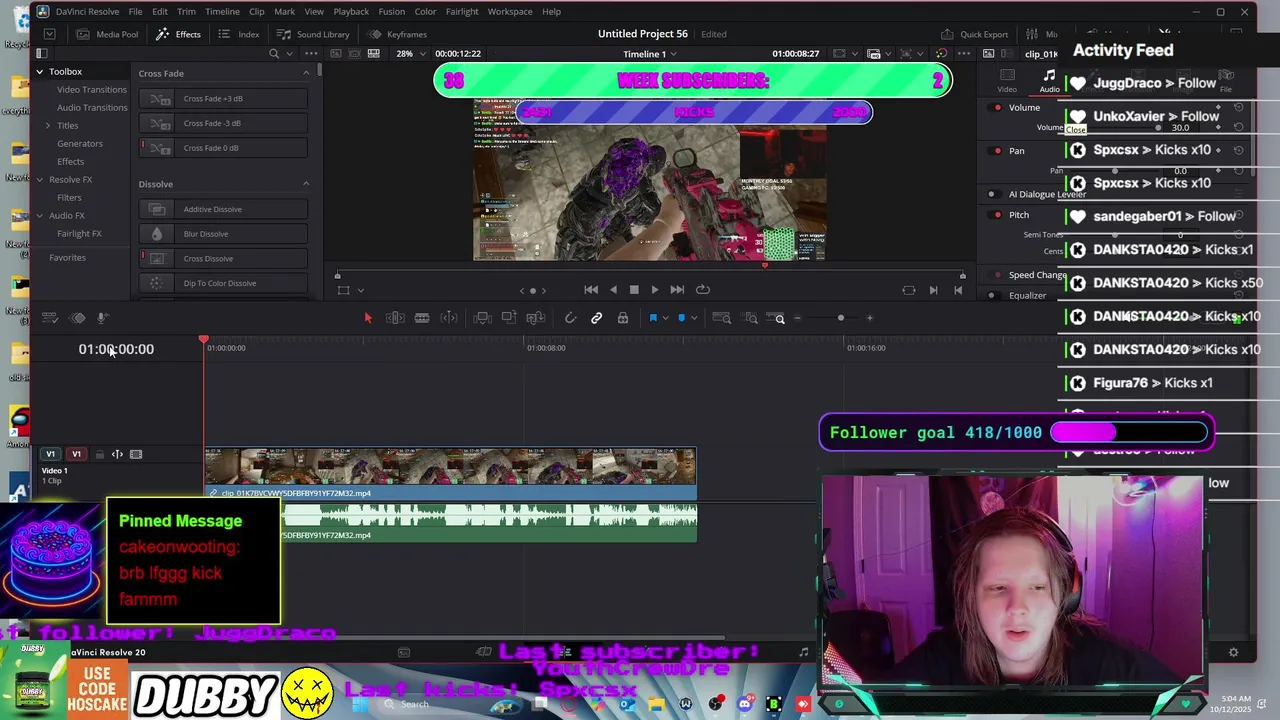Jump to first frame in viewer
This screenshot has height=720, width=1280.
pyautogui.click(x=591, y=290)
